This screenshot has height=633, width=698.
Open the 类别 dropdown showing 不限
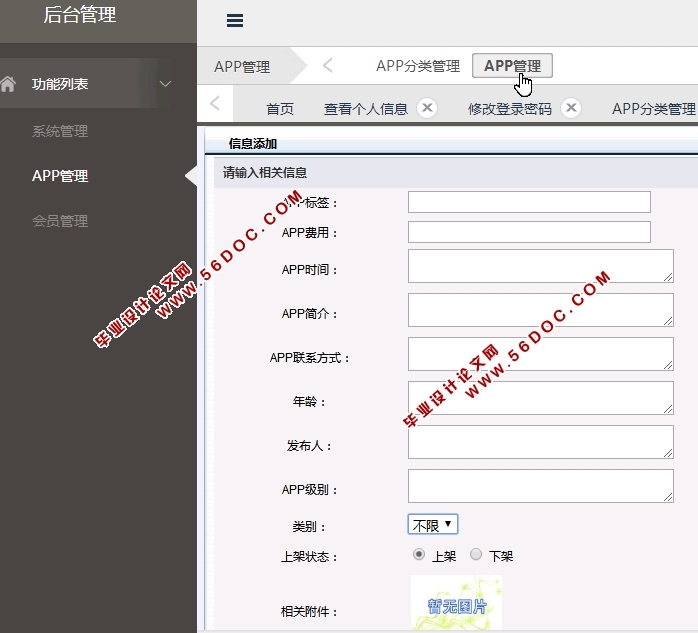click(x=433, y=524)
